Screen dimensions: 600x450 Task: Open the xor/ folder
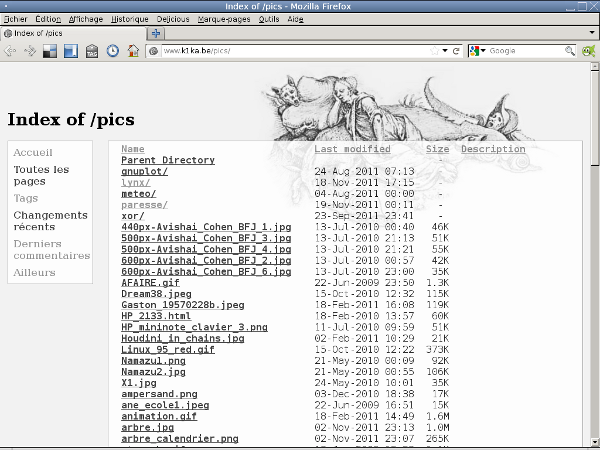133,216
